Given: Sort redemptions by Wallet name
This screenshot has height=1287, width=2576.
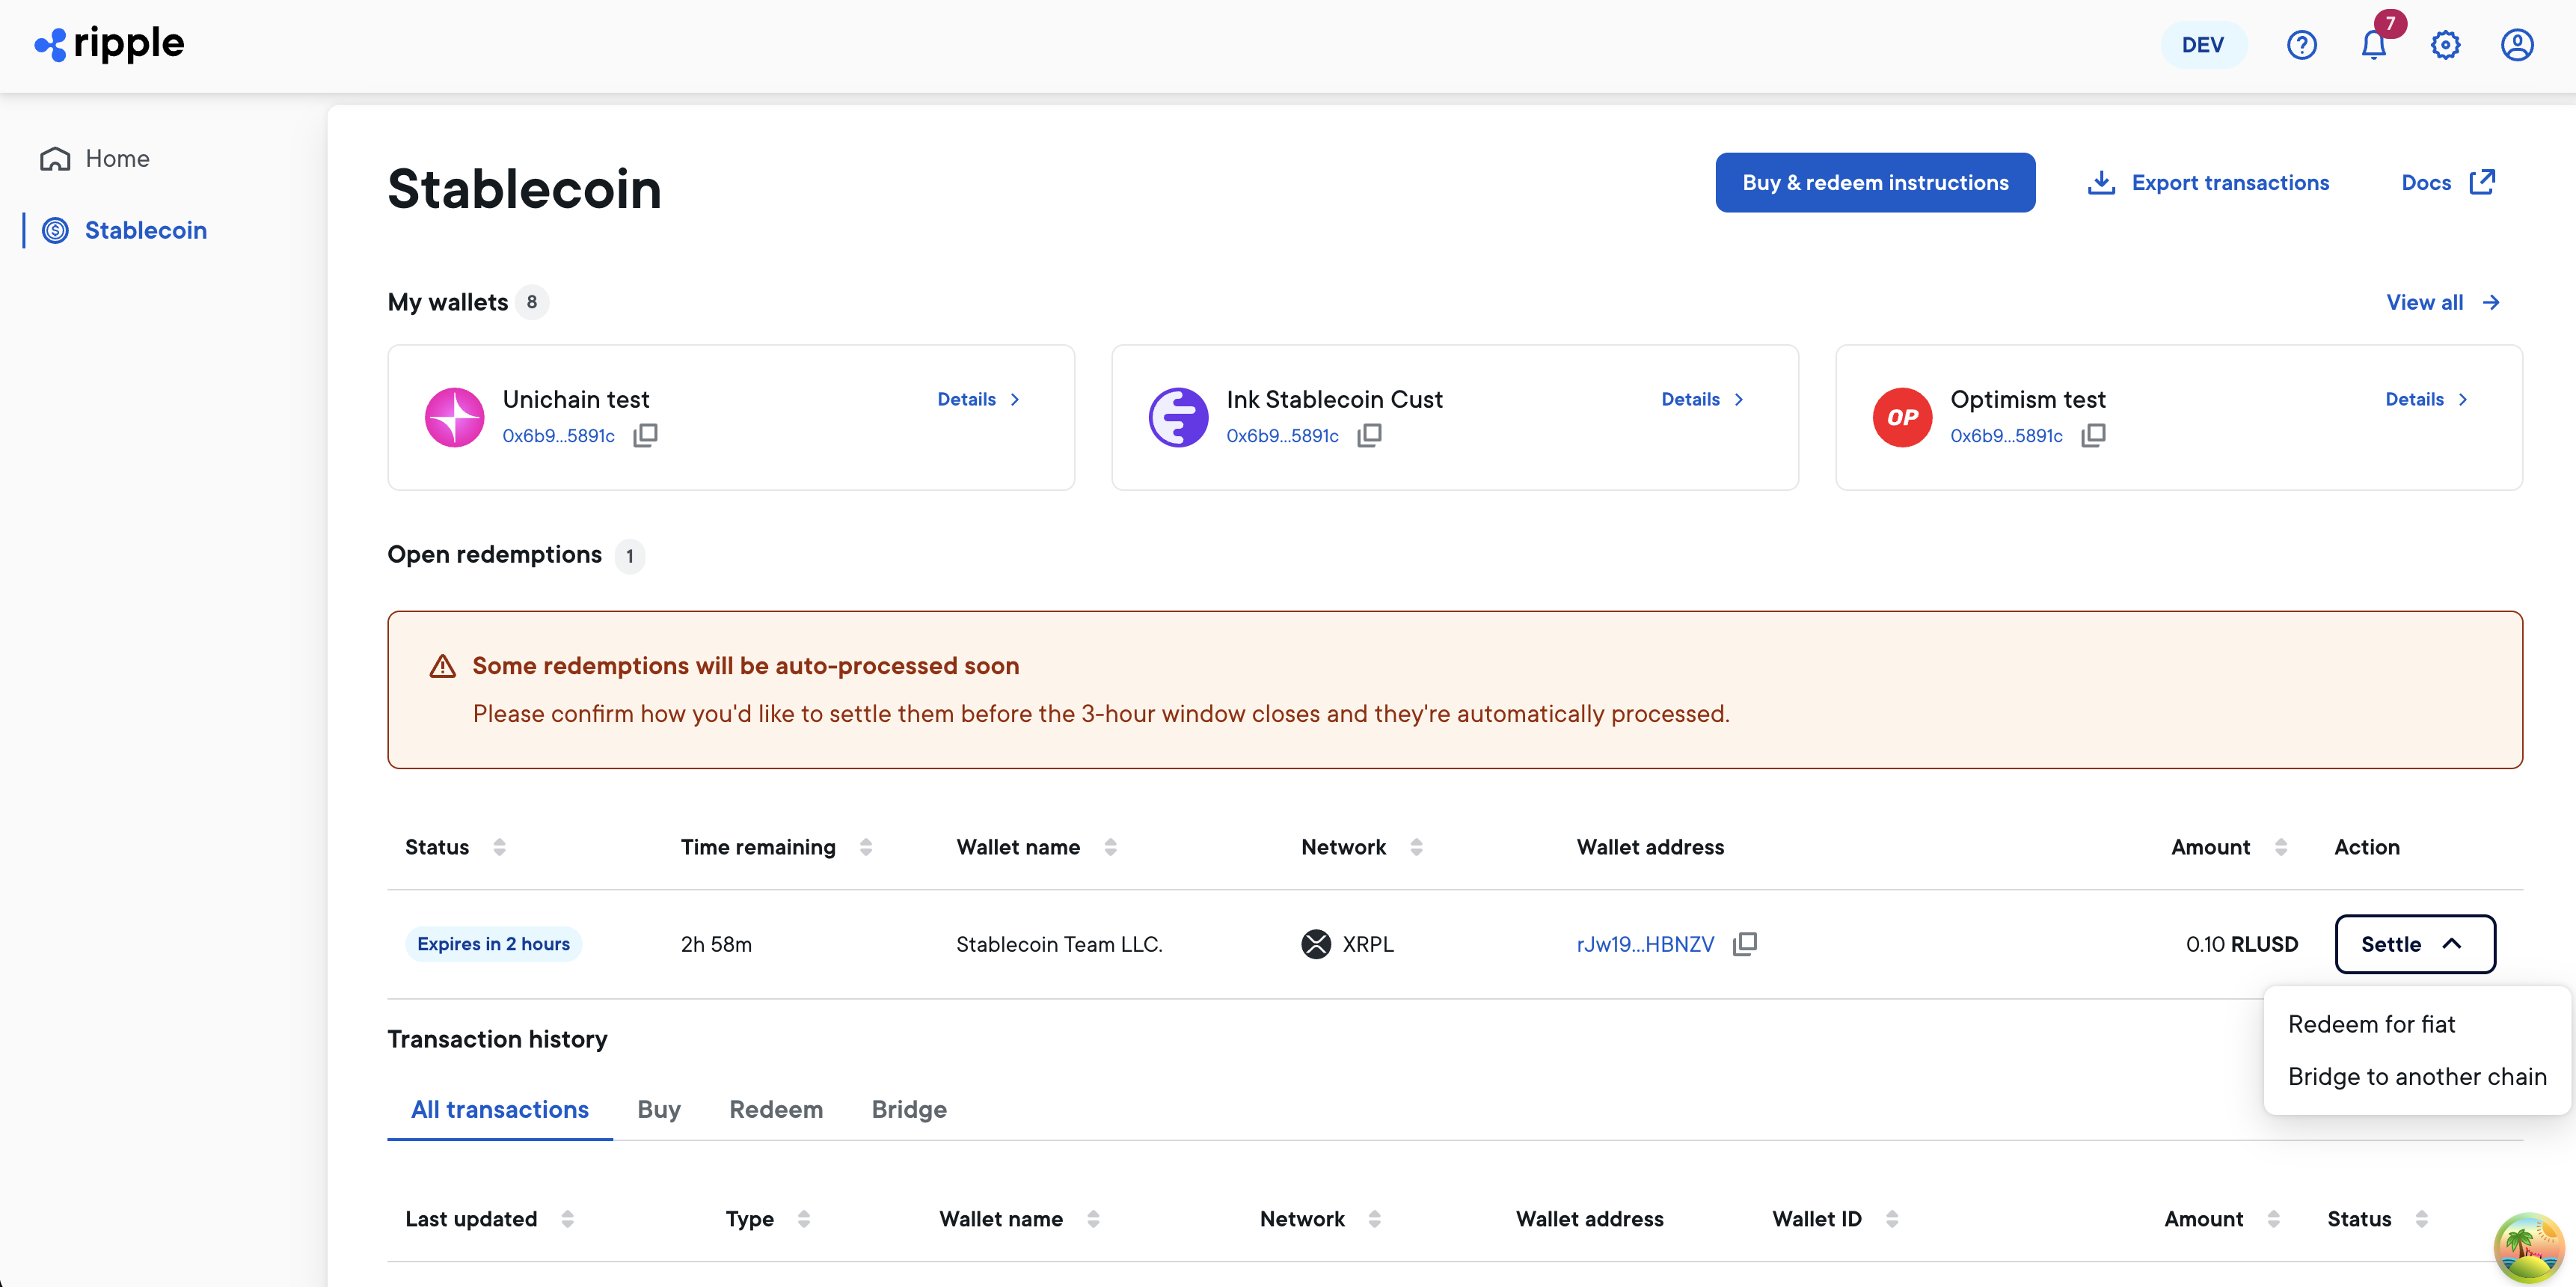Looking at the screenshot, I should 1110,847.
